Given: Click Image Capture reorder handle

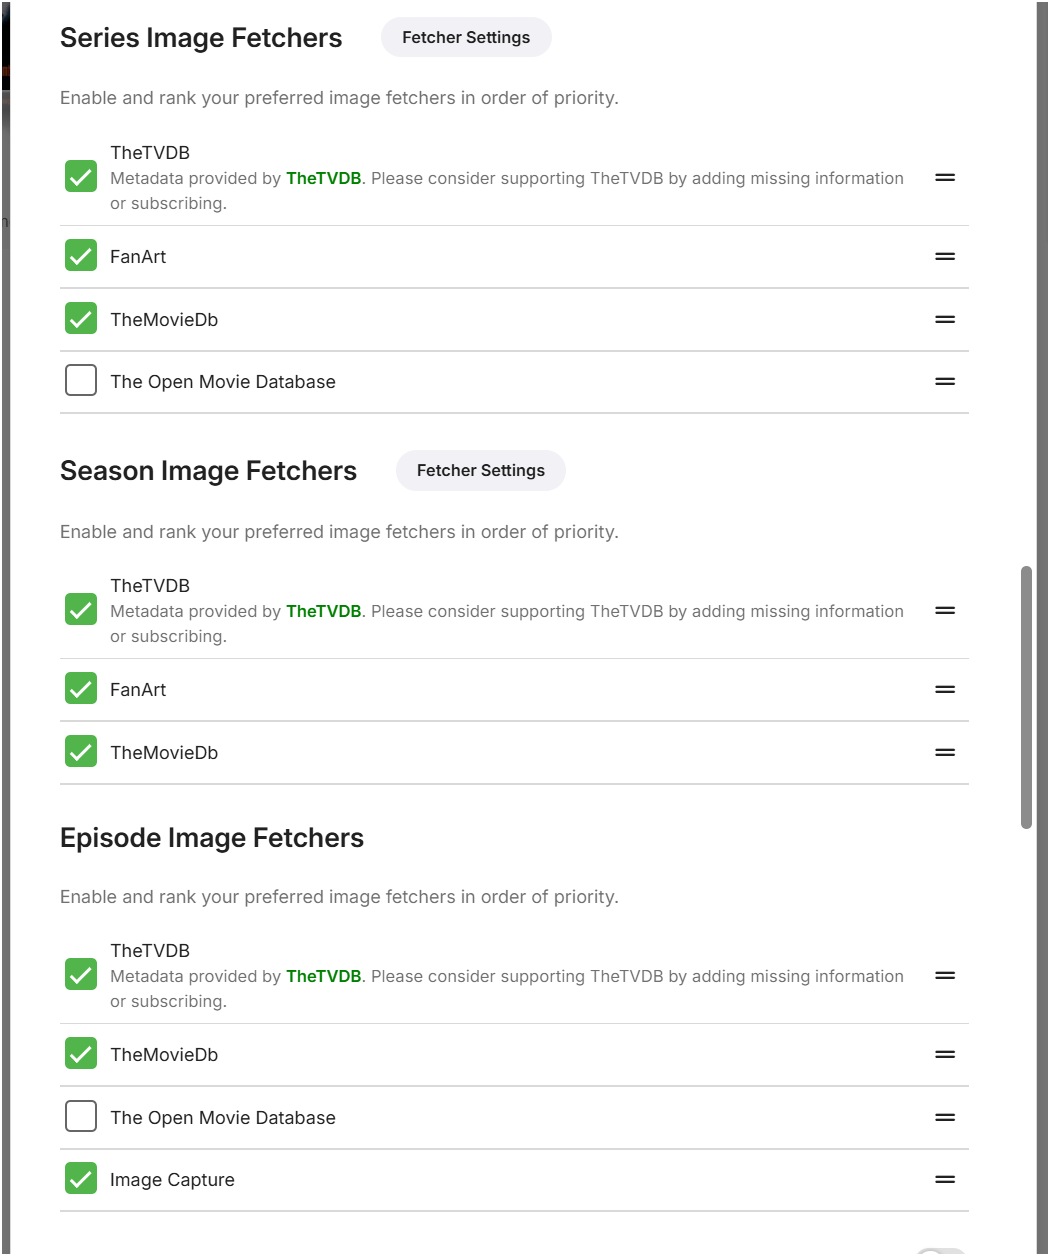Looking at the screenshot, I should point(945,1180).
